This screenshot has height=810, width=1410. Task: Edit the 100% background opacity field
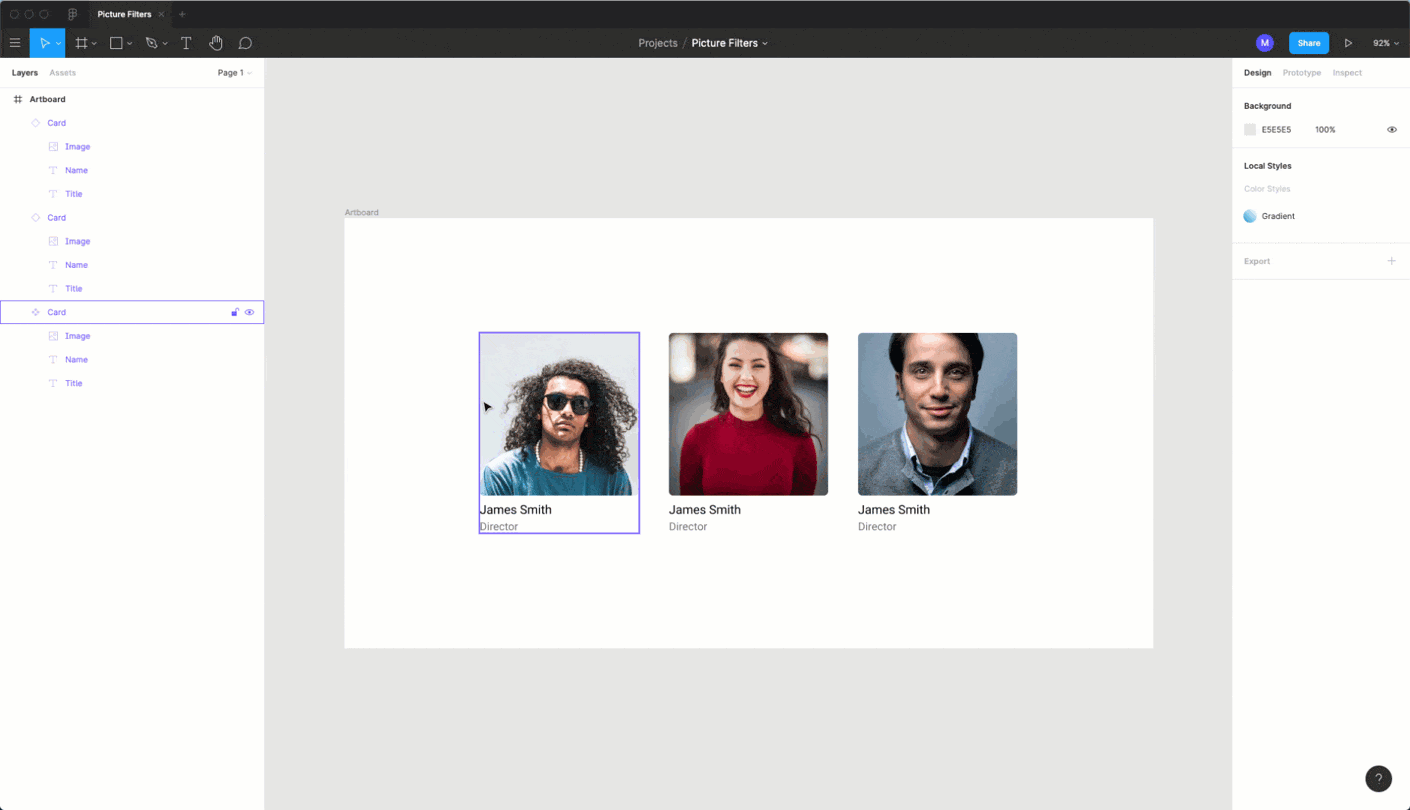pos(1325,130)
